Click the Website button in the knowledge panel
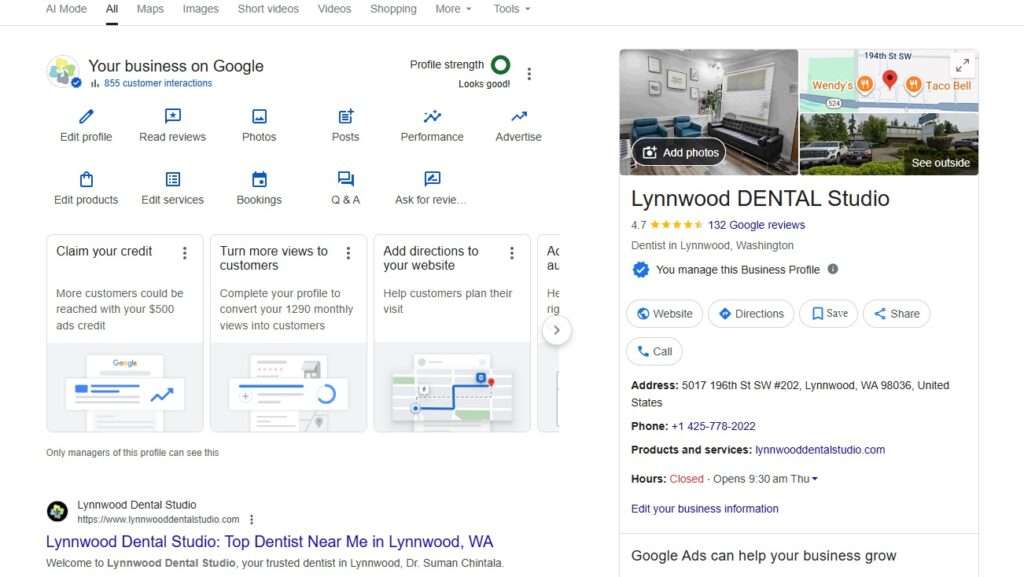1024x577 pixels. (x=665, y=314)
